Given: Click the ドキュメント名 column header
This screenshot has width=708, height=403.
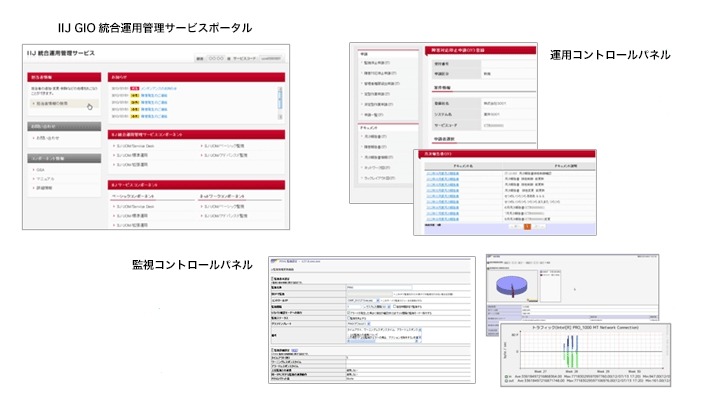Looking at the screenshot, I should [x=463, y=166].
